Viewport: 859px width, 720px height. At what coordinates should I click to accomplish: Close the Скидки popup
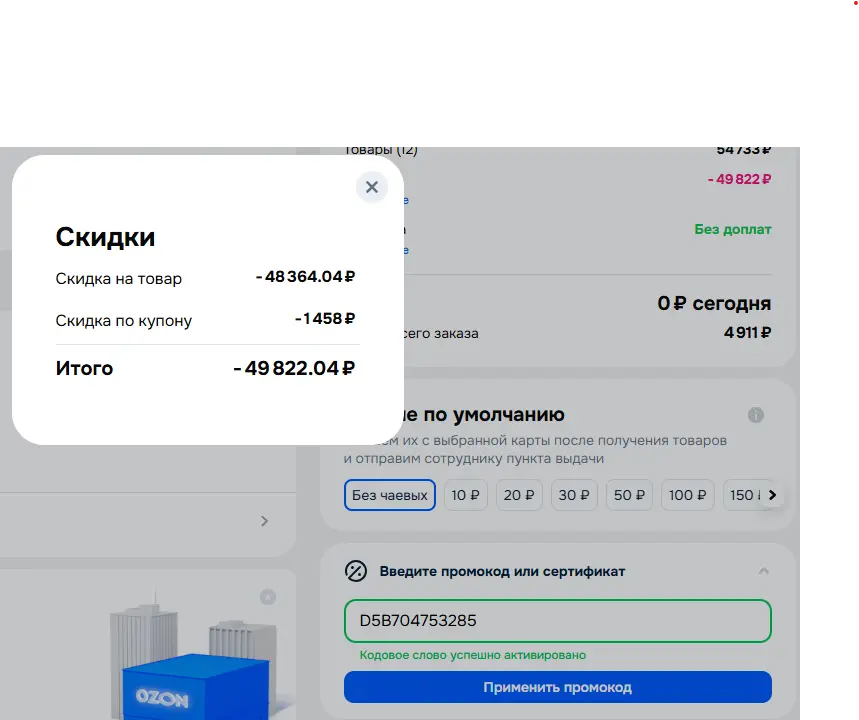(x=372, y=187)
